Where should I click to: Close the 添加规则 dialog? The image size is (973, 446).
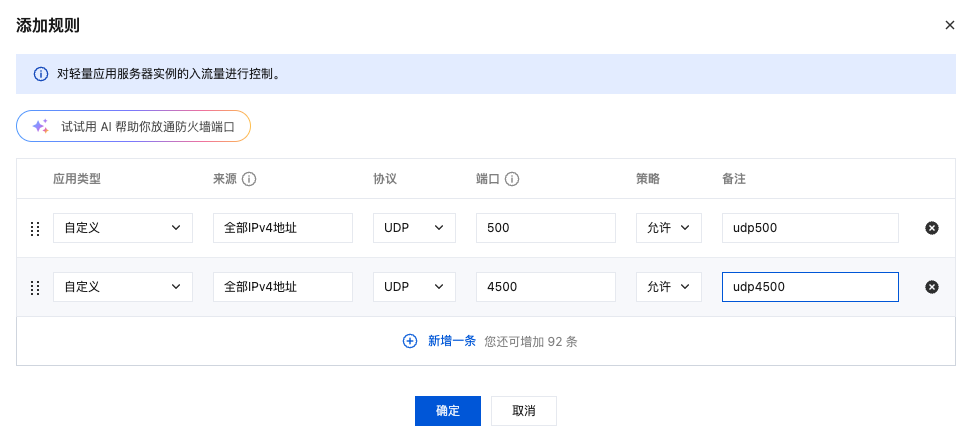[949, 25]
